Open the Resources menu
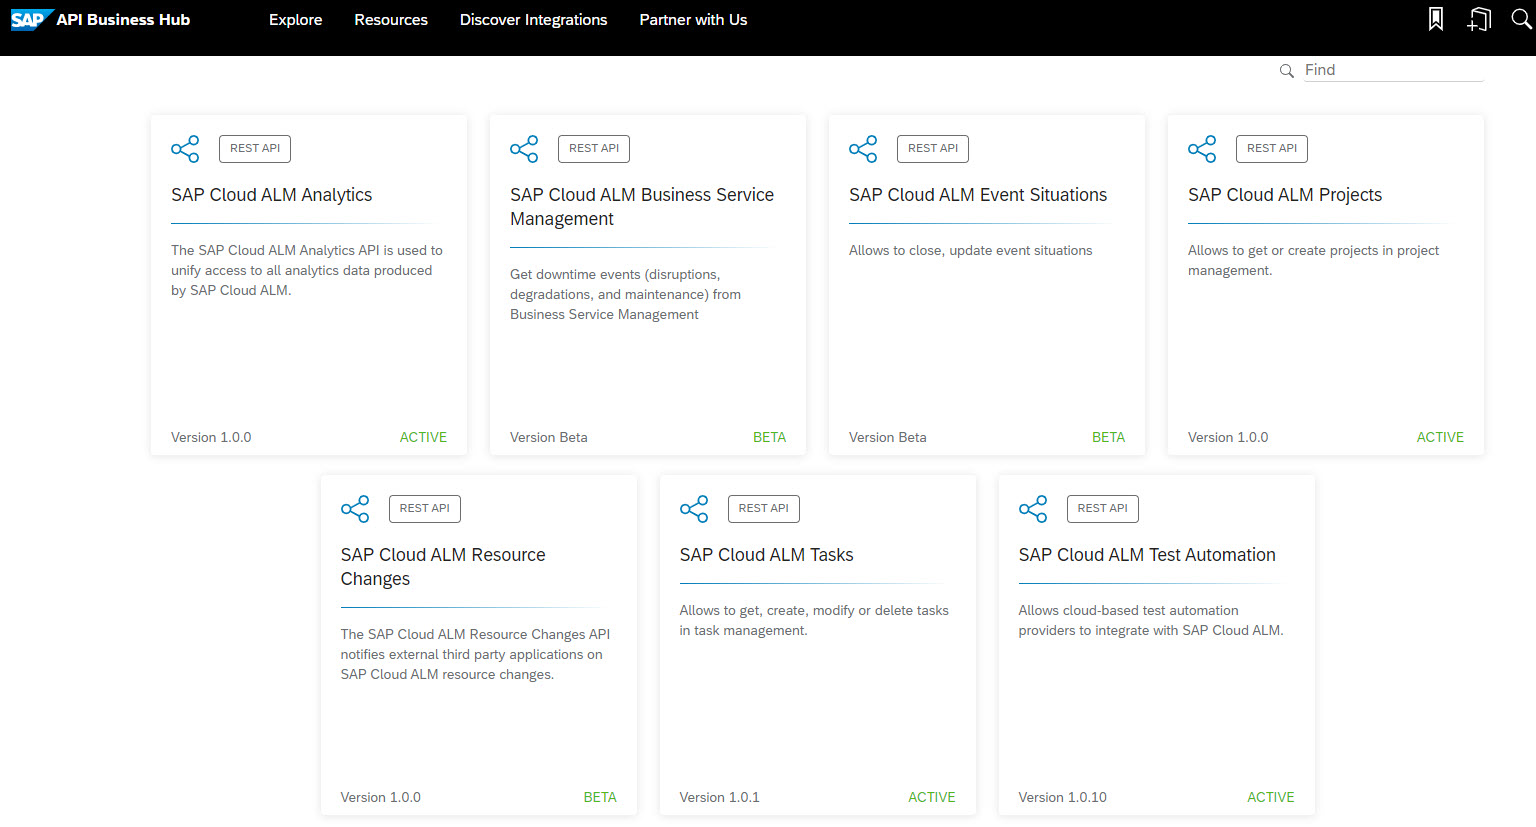The width and height of the screenshot is (1536, 827). 390,20
